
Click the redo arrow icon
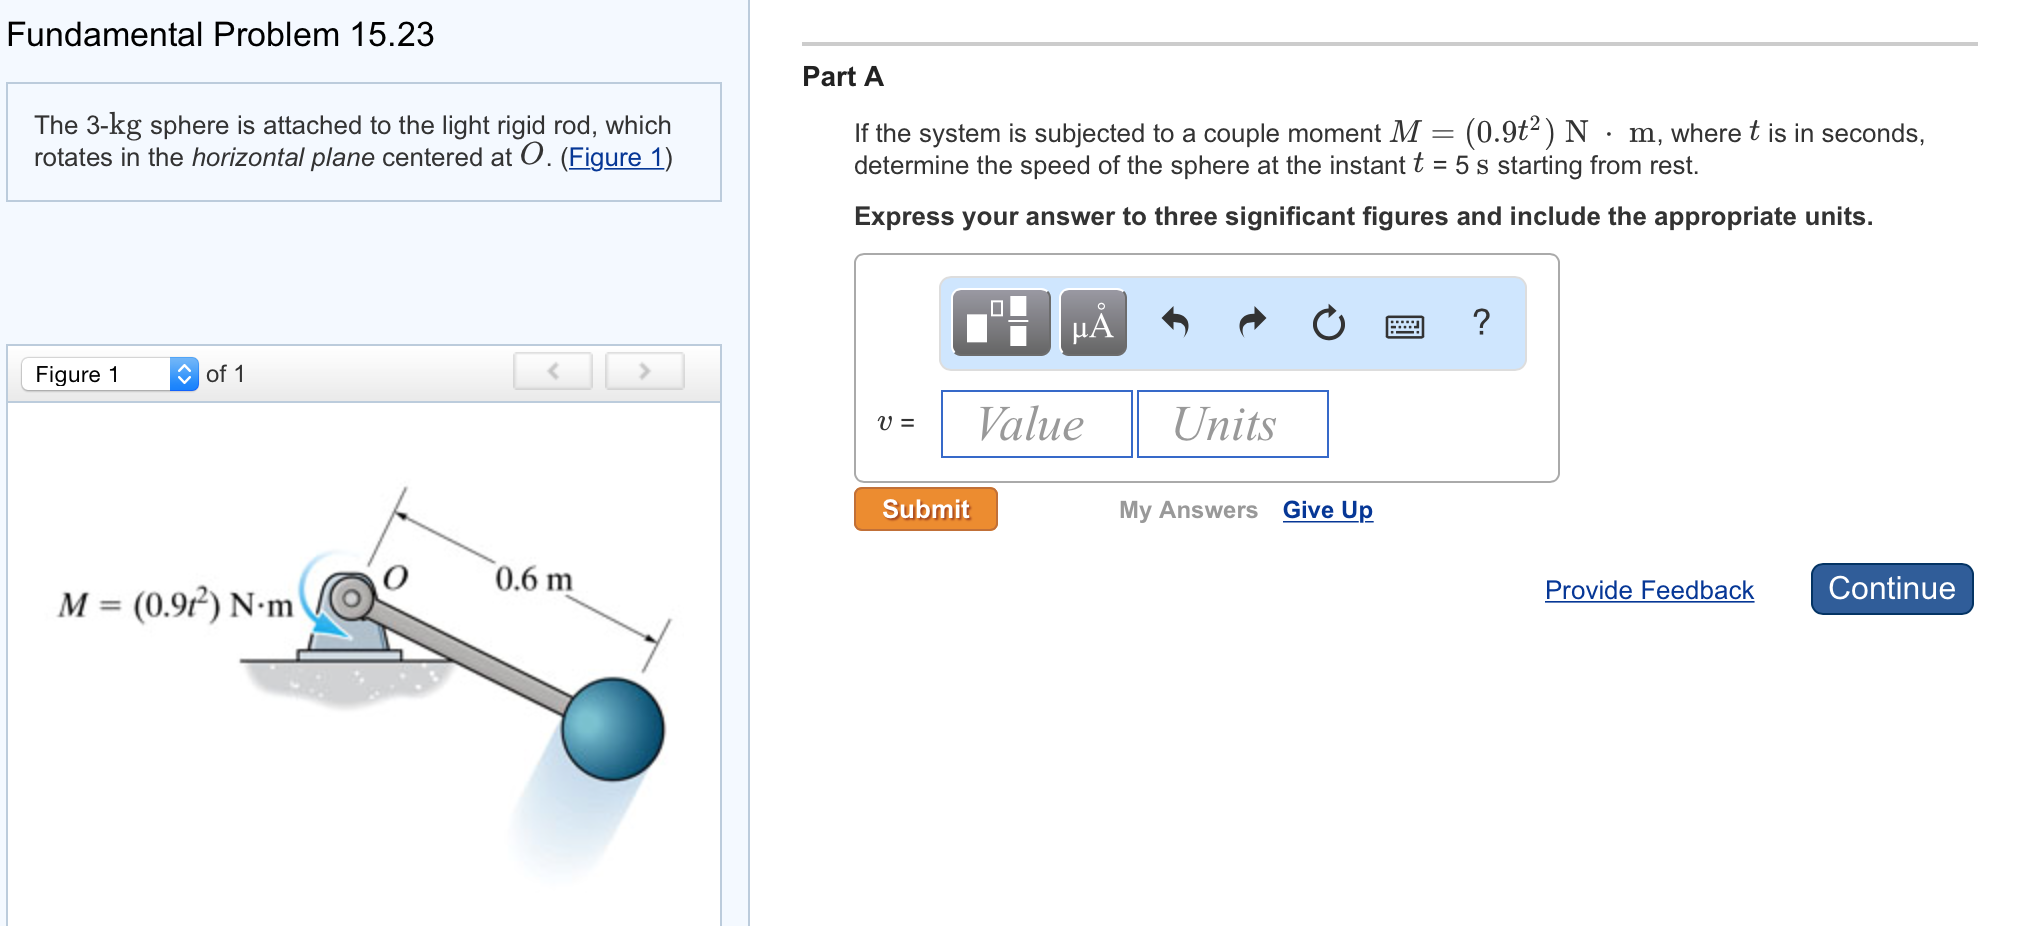pos(1252,323)
